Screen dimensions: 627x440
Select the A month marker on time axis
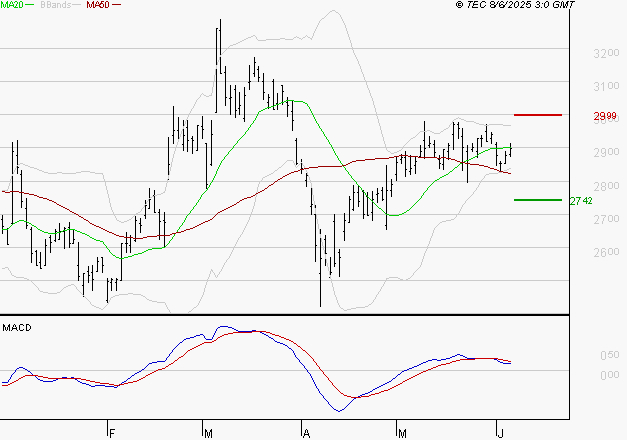pyautogui.click(x=306, y=433)
